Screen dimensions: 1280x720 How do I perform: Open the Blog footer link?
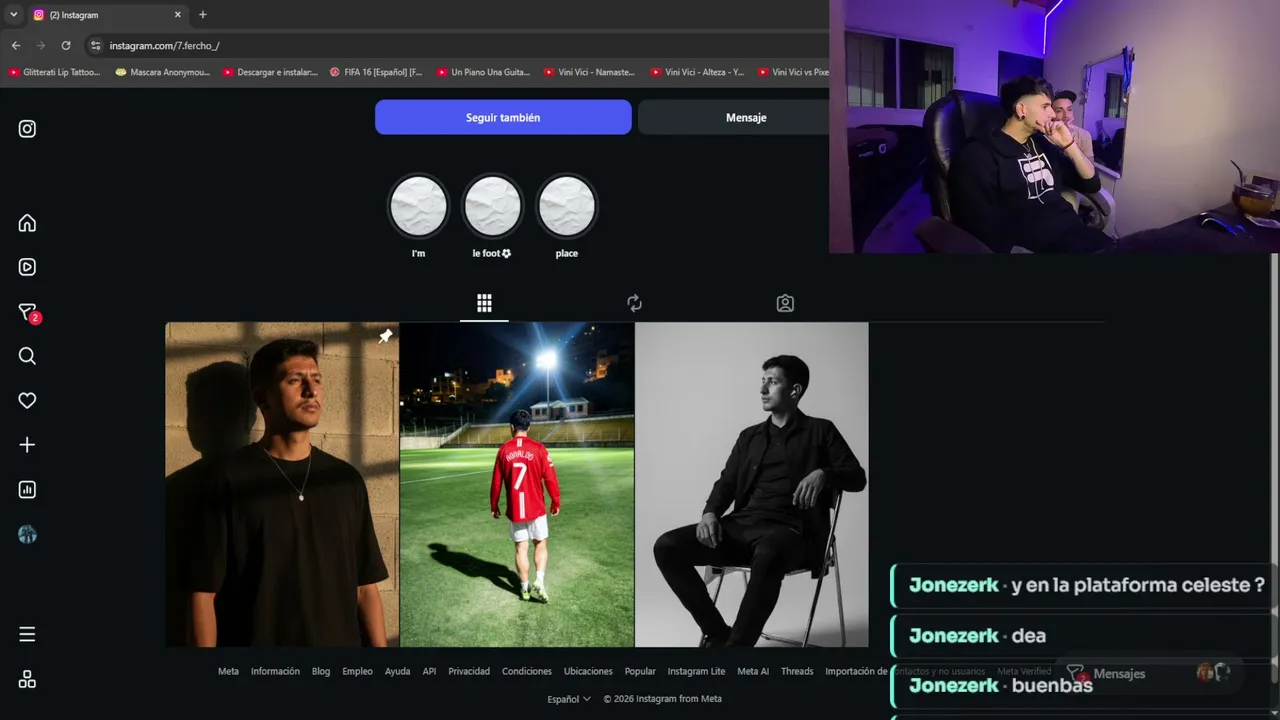coord(321,671)
